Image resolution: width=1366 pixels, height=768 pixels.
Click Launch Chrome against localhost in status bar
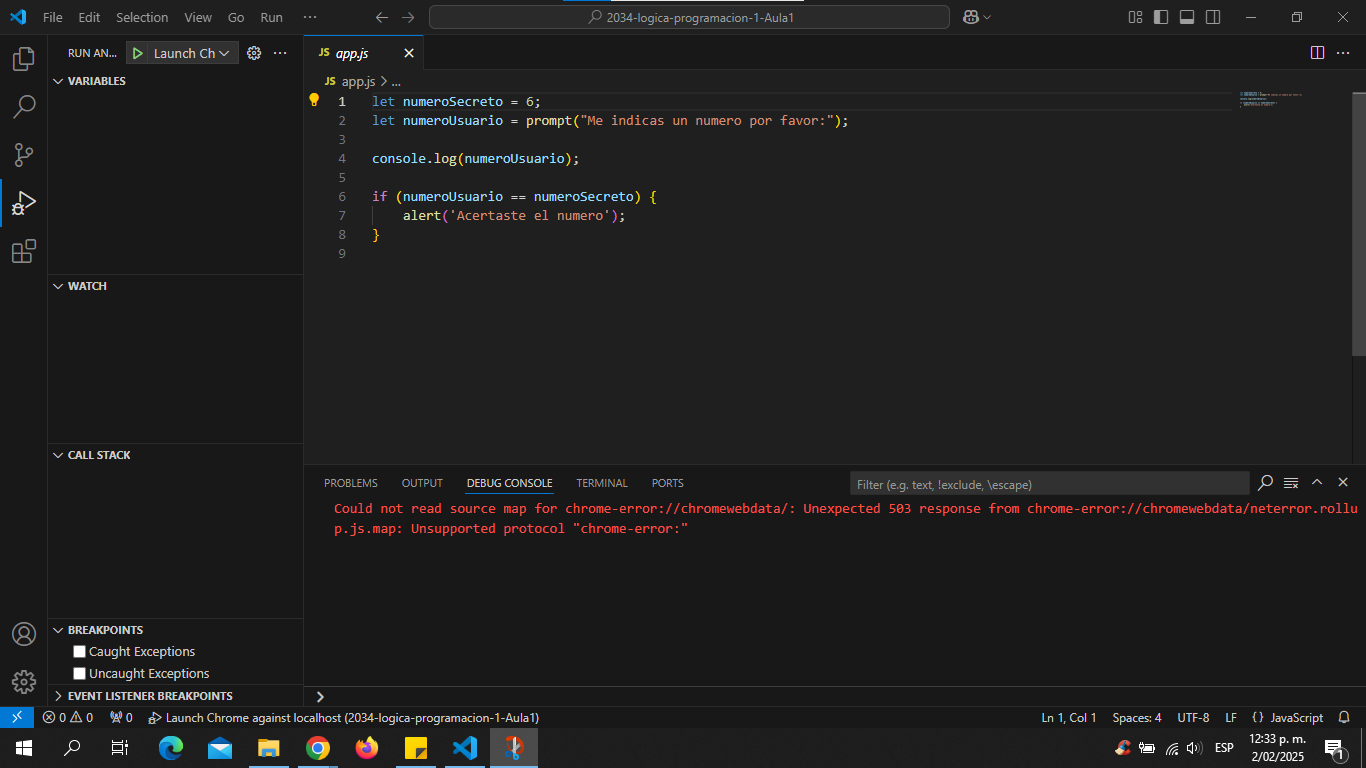(x=344, y=717)
